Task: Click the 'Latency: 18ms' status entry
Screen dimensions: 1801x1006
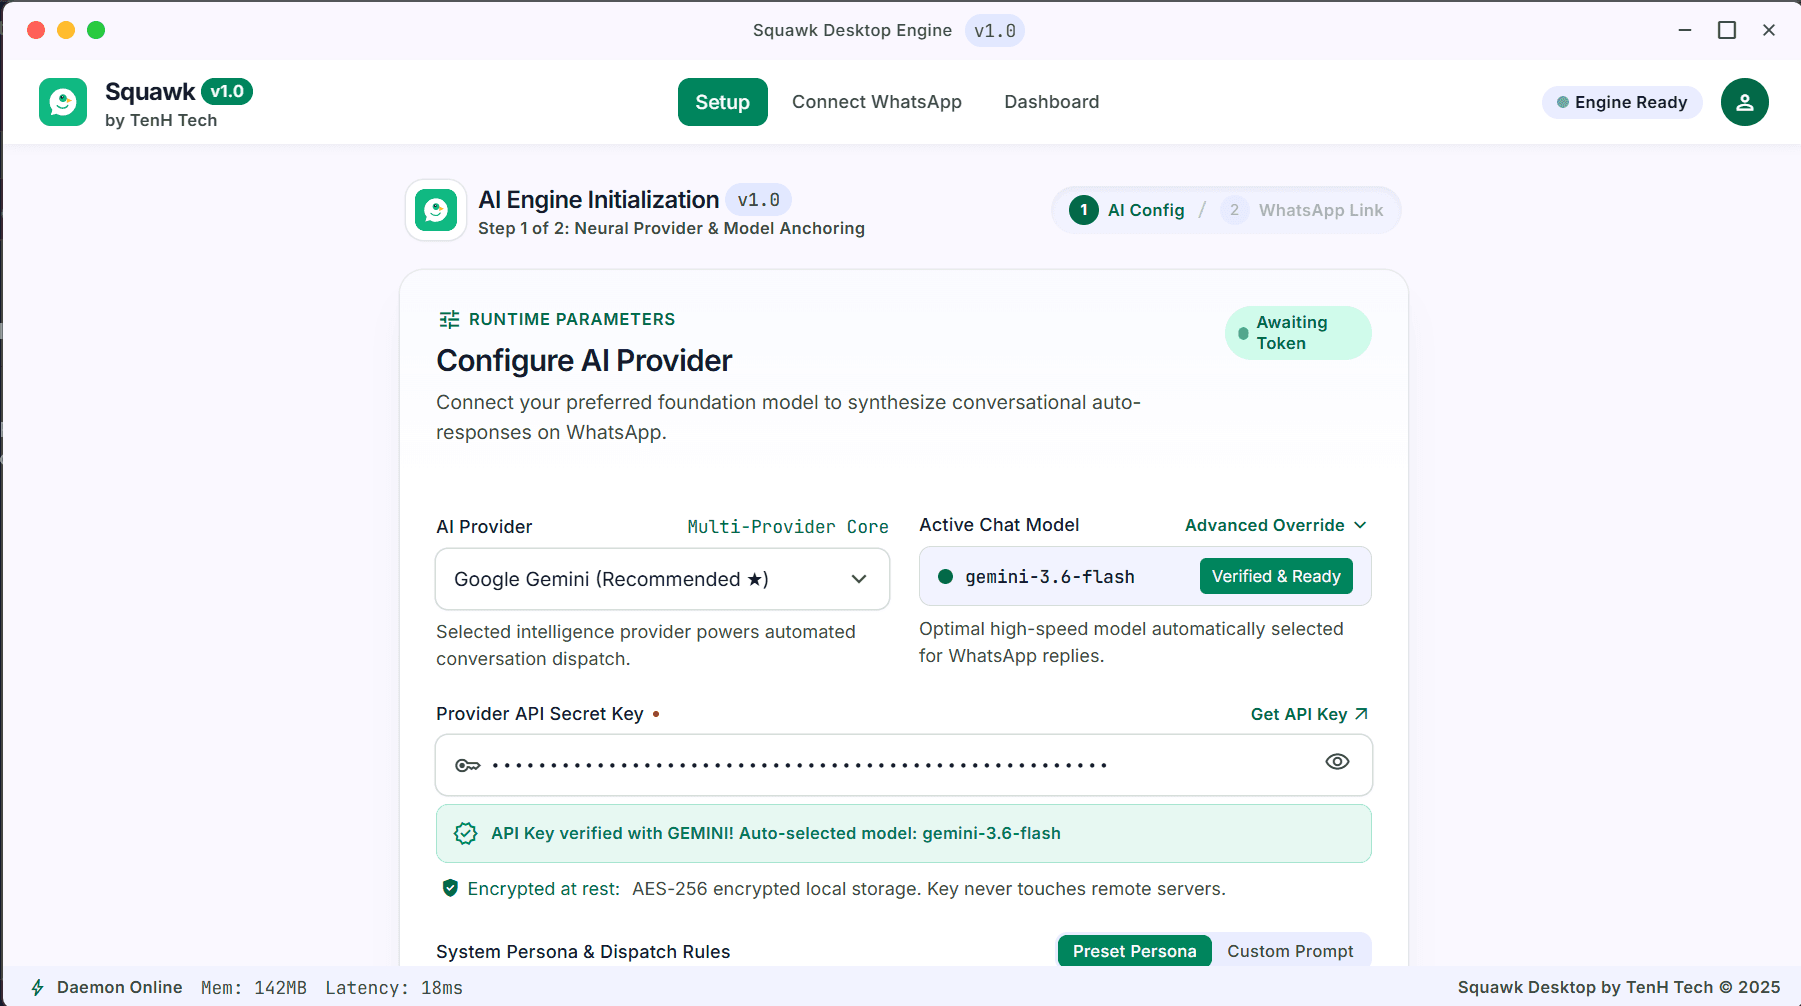Action: [x=394, y=988]
